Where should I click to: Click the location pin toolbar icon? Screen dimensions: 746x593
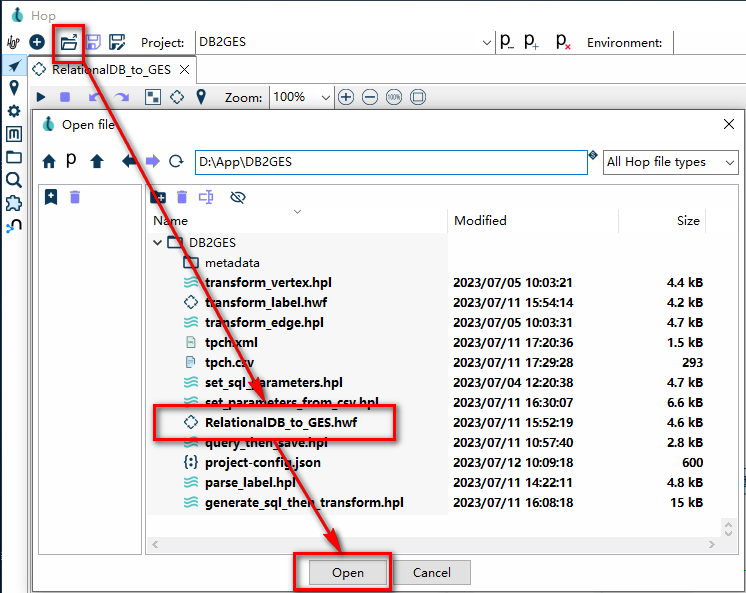(201, 97)
